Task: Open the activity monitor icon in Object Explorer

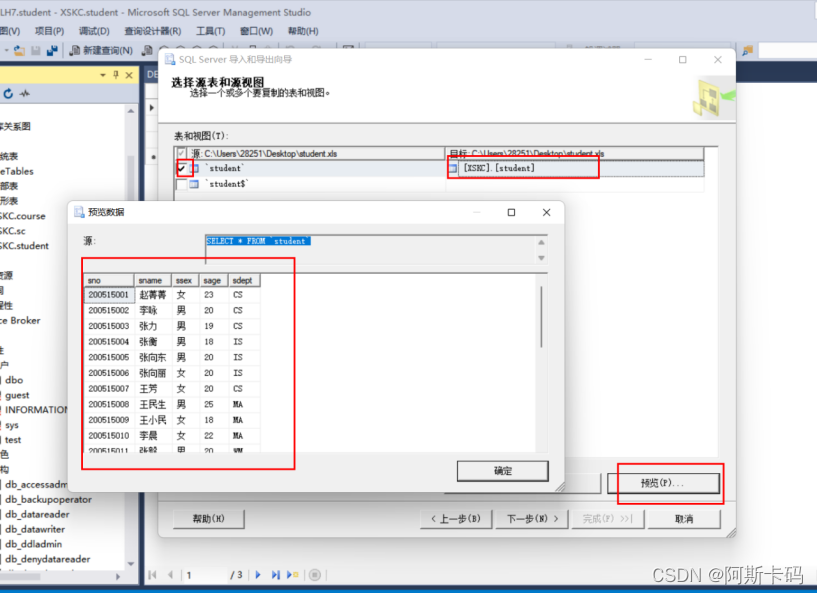Action: [25, 94]
